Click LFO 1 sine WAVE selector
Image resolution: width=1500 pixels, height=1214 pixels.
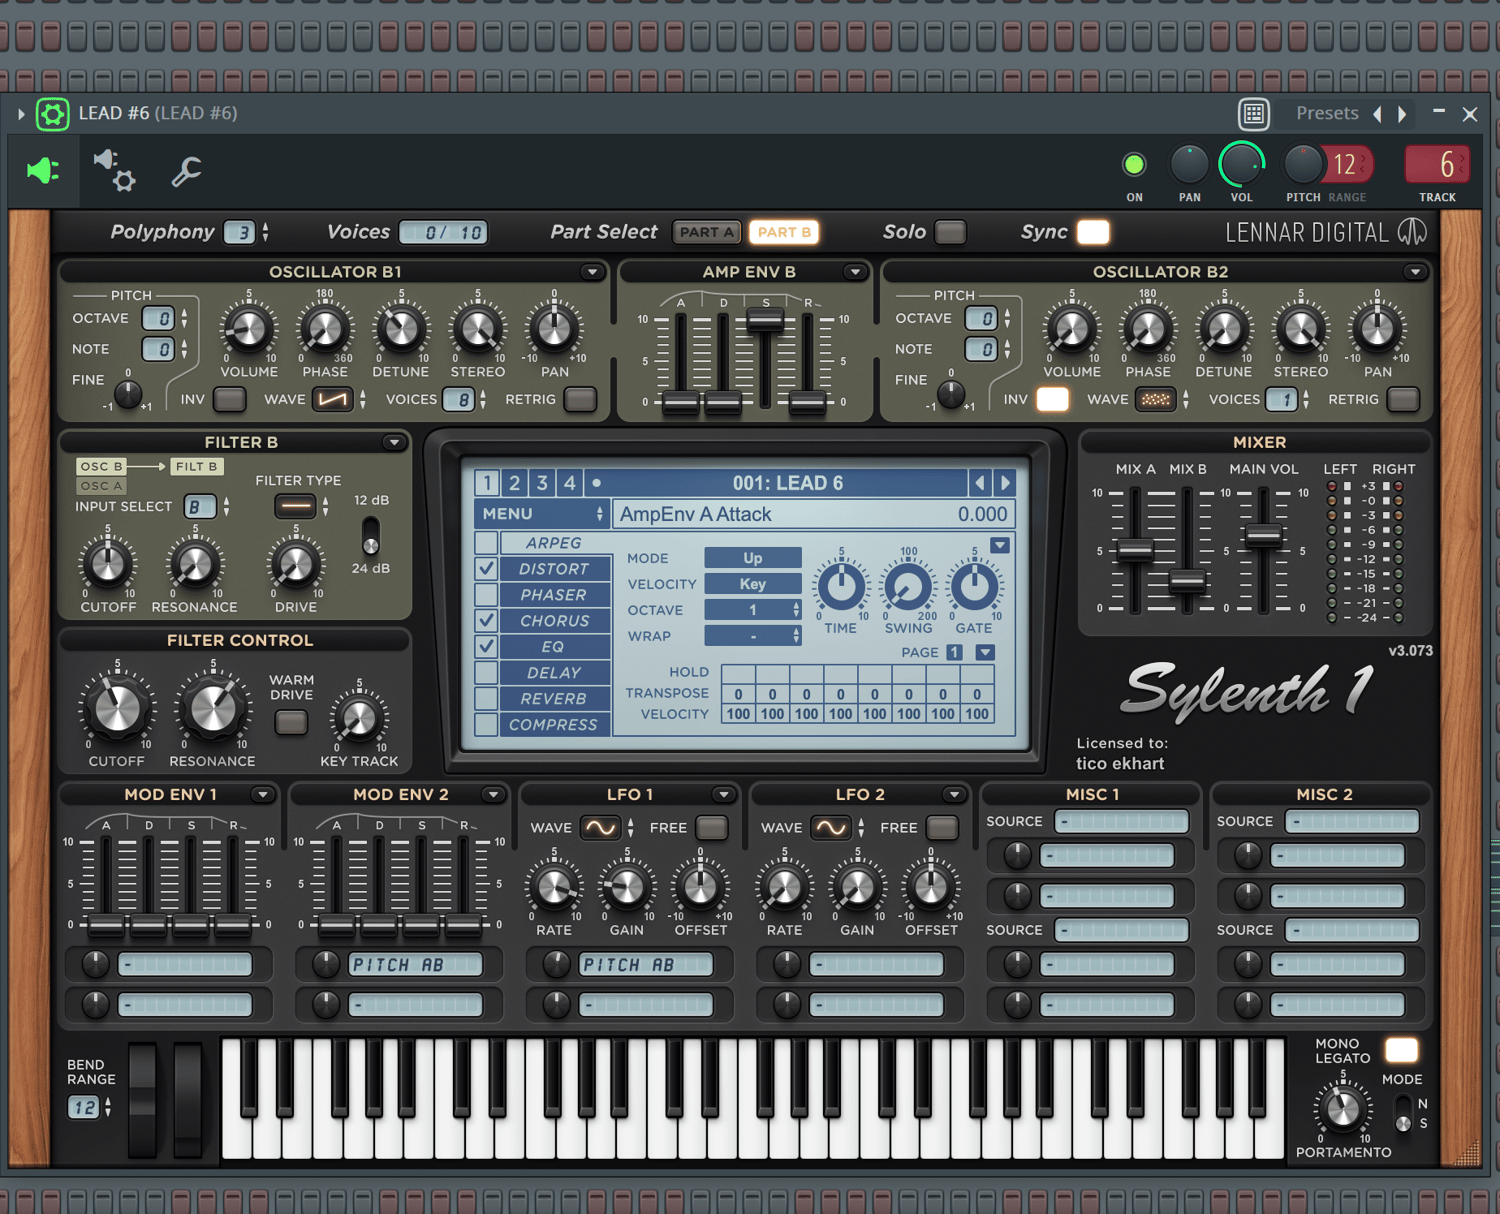click(600, 828)
